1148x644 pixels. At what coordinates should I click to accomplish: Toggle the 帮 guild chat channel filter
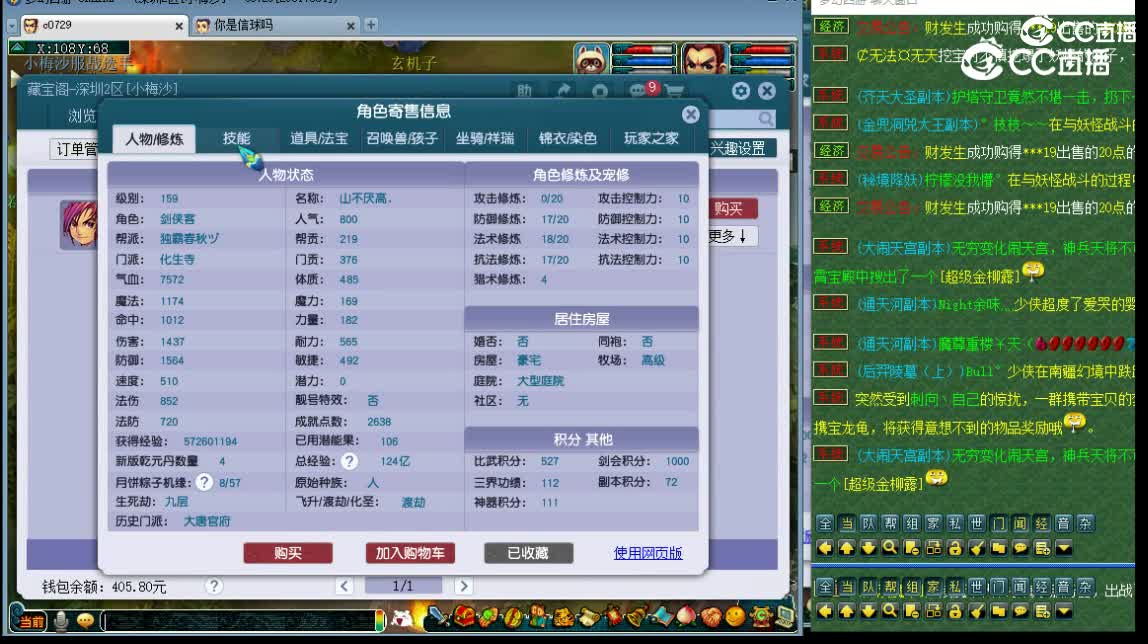point(888,524)
